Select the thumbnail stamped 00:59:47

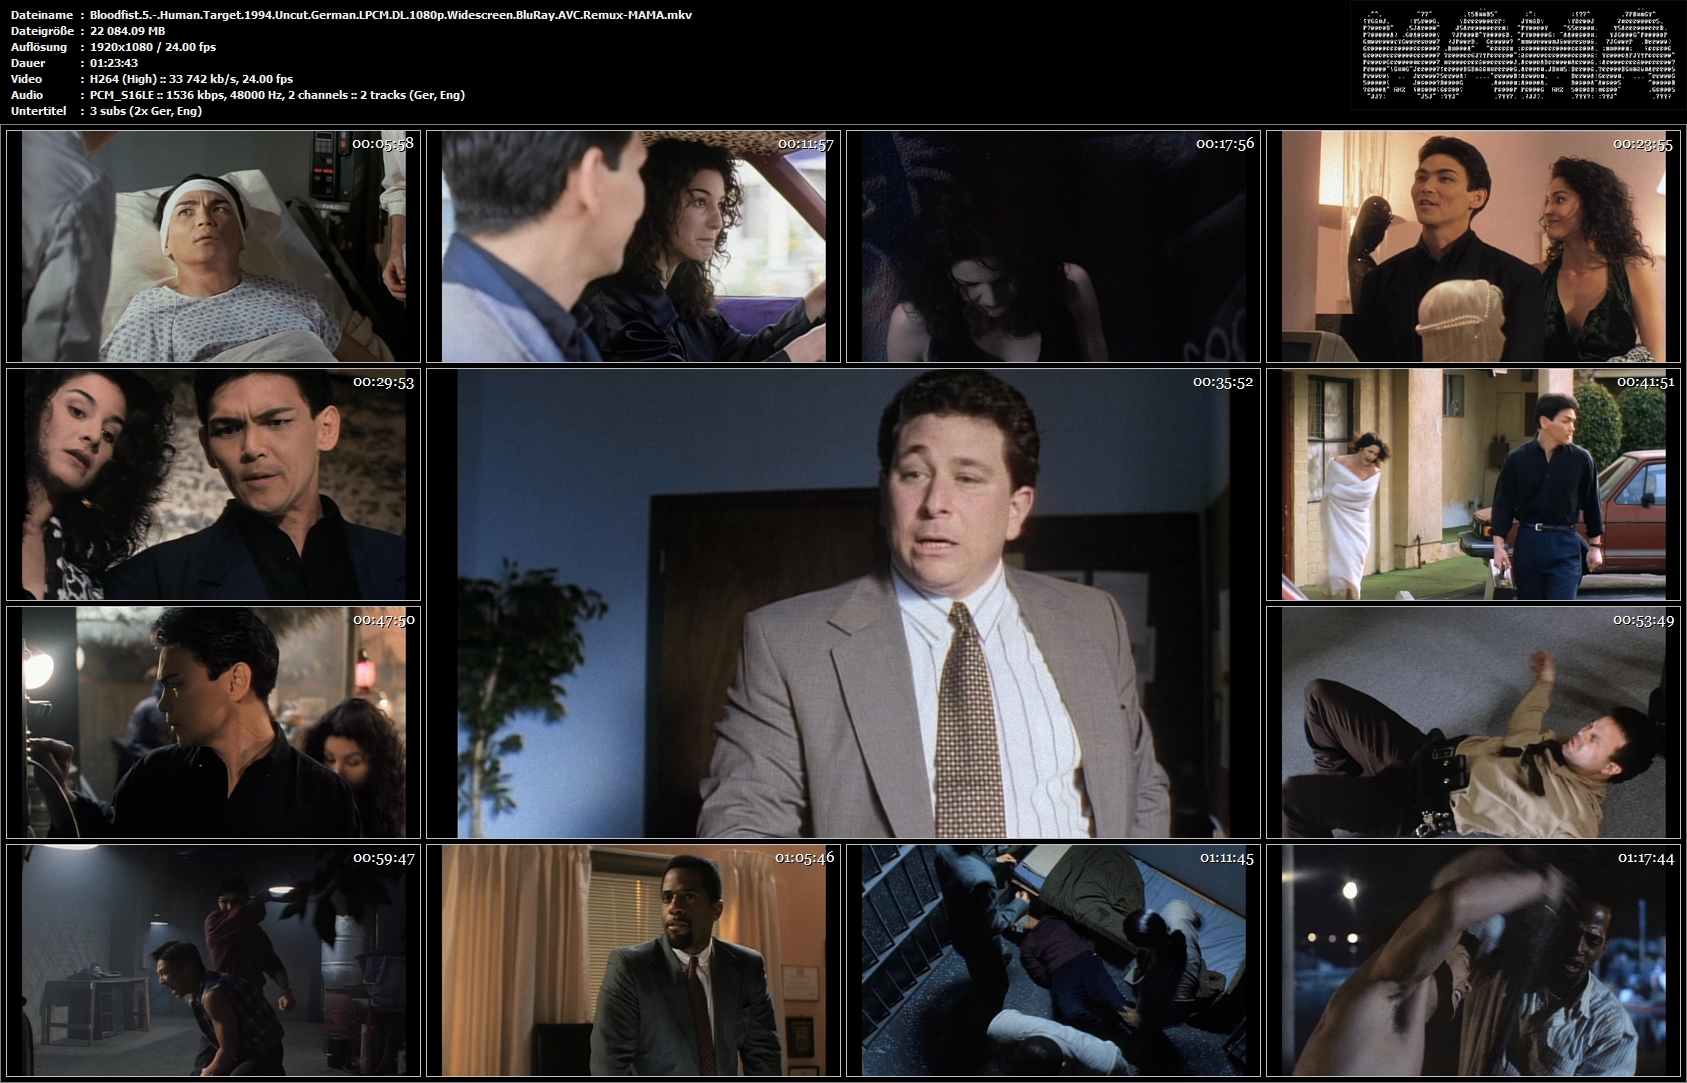(x=213, y=960)
